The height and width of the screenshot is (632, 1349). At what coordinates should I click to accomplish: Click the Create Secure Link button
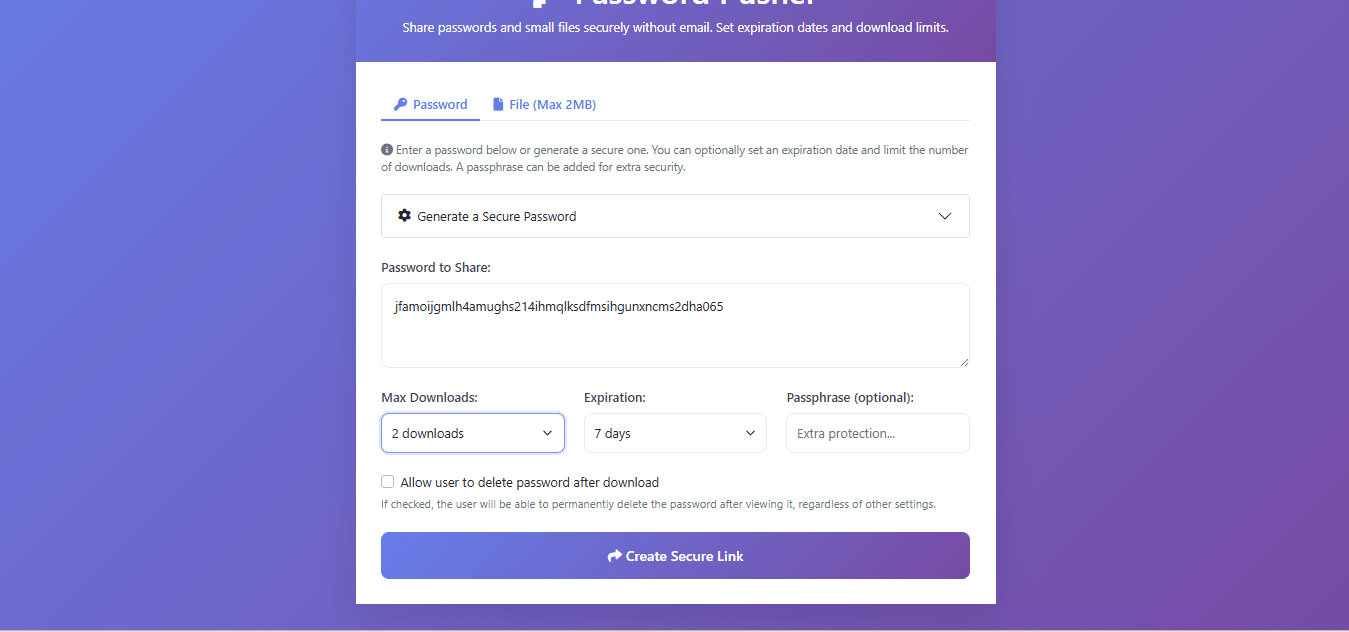pyautogui.click(x=675, y=556)
